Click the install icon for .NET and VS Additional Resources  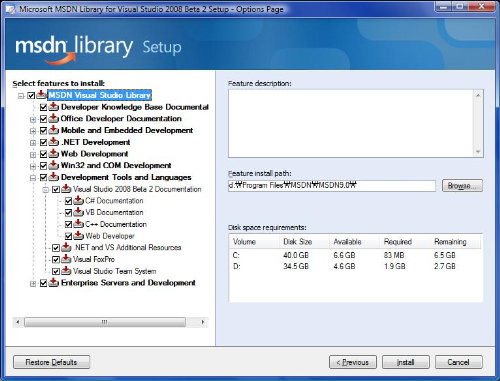[x=66, y=247]
